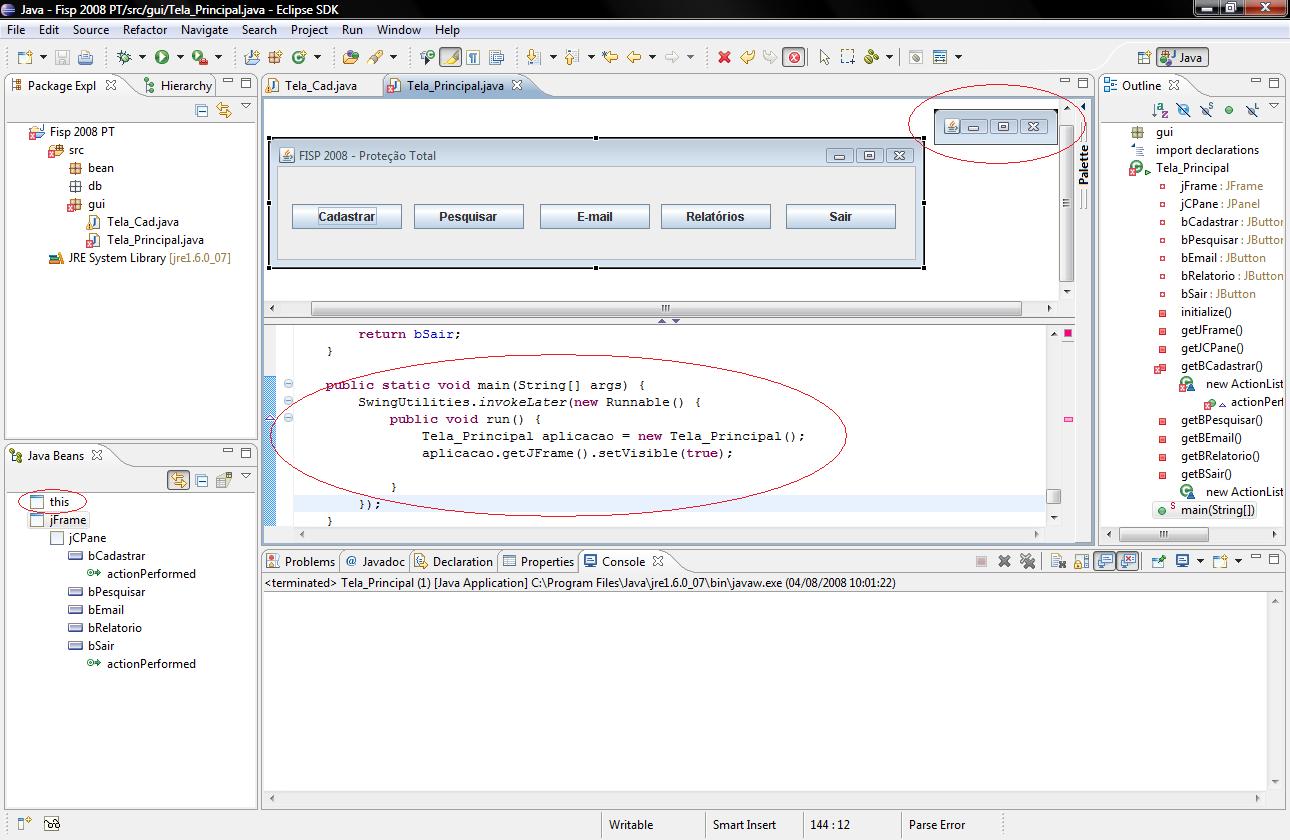Switch to the Tela_Cad.java editor tab
Image resolution: width=1290 pixels, height=840 pixels.
tap(320, 86)
